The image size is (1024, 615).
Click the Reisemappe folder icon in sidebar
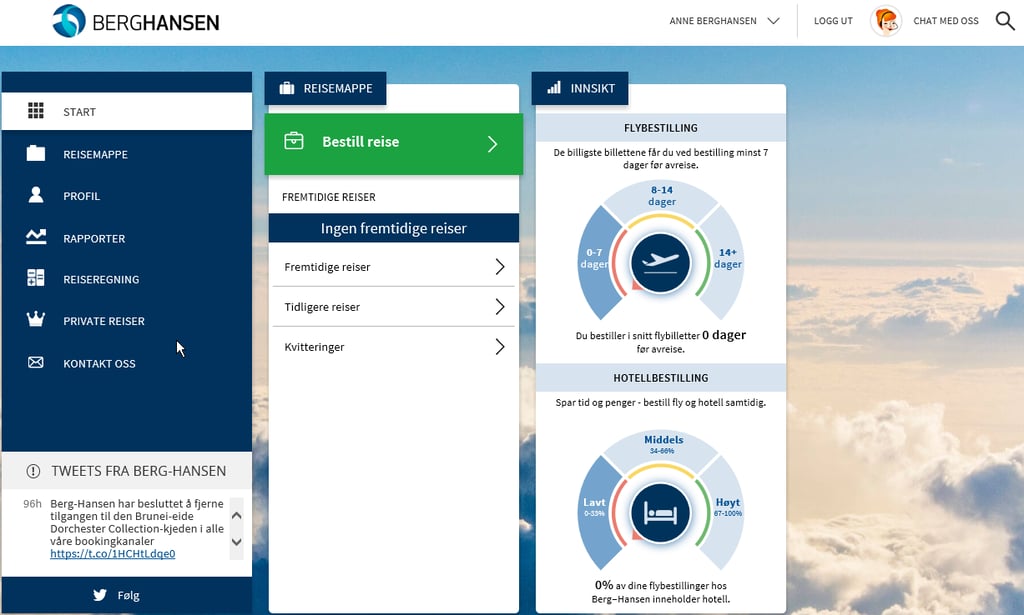point(36,153)
